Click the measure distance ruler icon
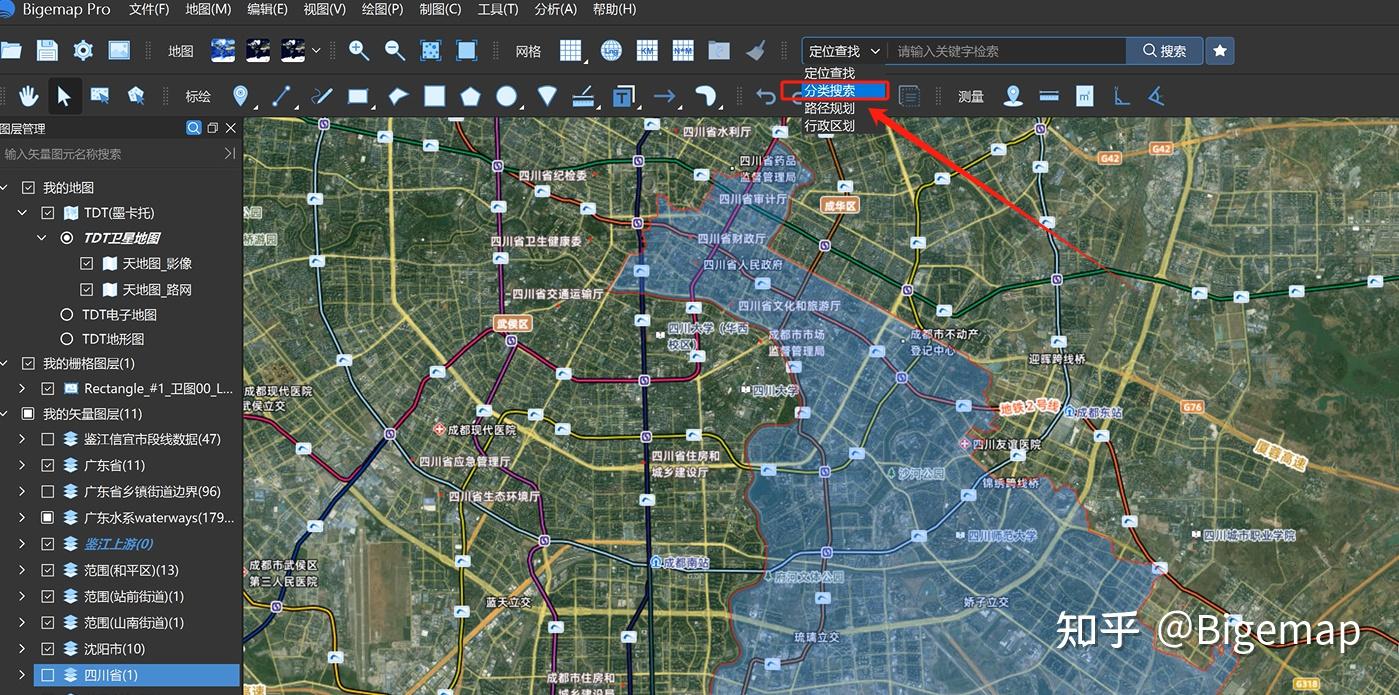The height and width of the screenshot is (695, 1399). point(1049,96)
